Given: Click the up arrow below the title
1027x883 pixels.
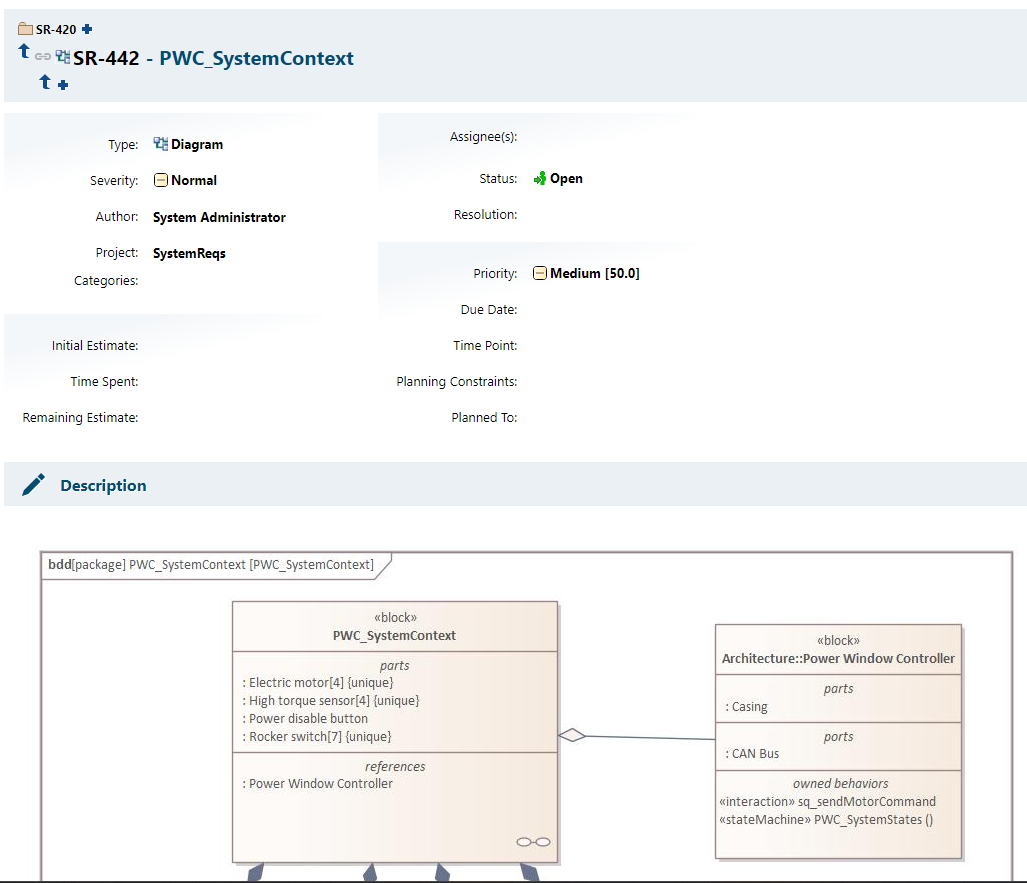Looking at the screenshot, I should (44, 82).
